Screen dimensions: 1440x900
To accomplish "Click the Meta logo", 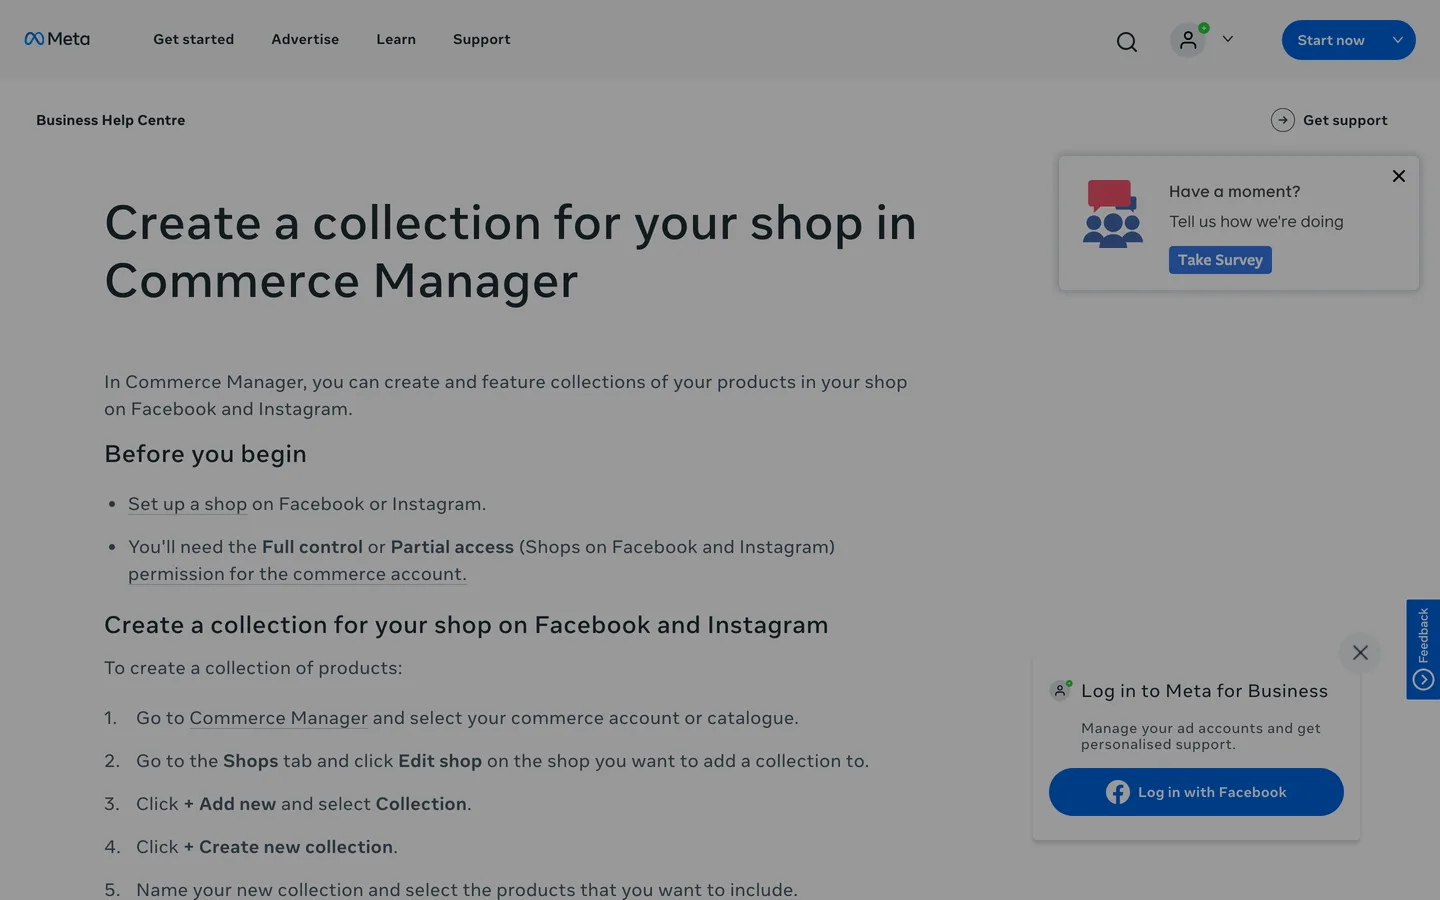I will coord(57,39).
